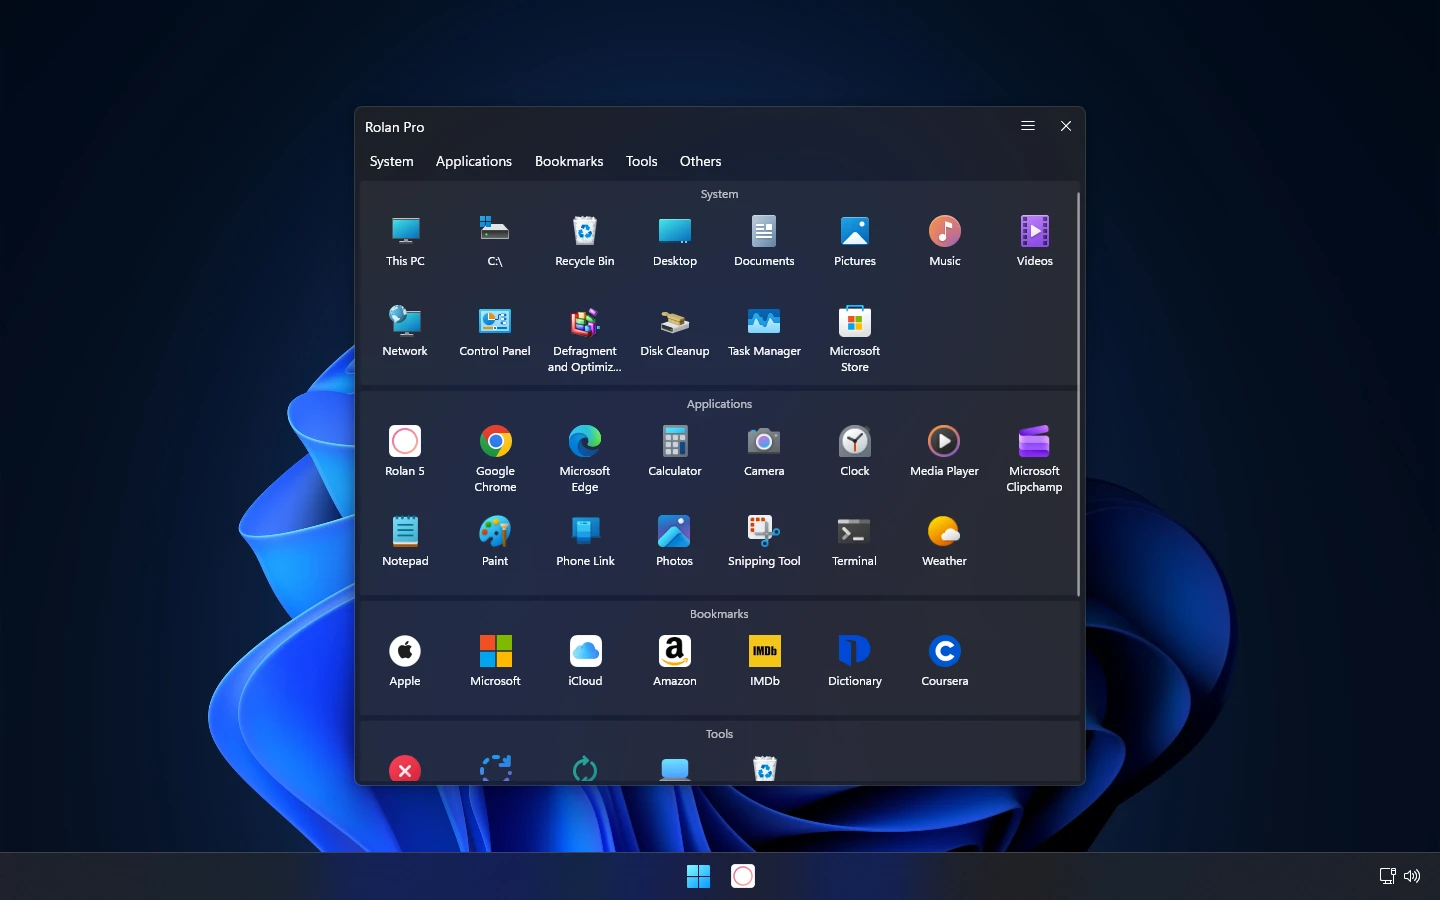Switch to the Applications tab
This screenshot has height=900, width=1440.
473,161
